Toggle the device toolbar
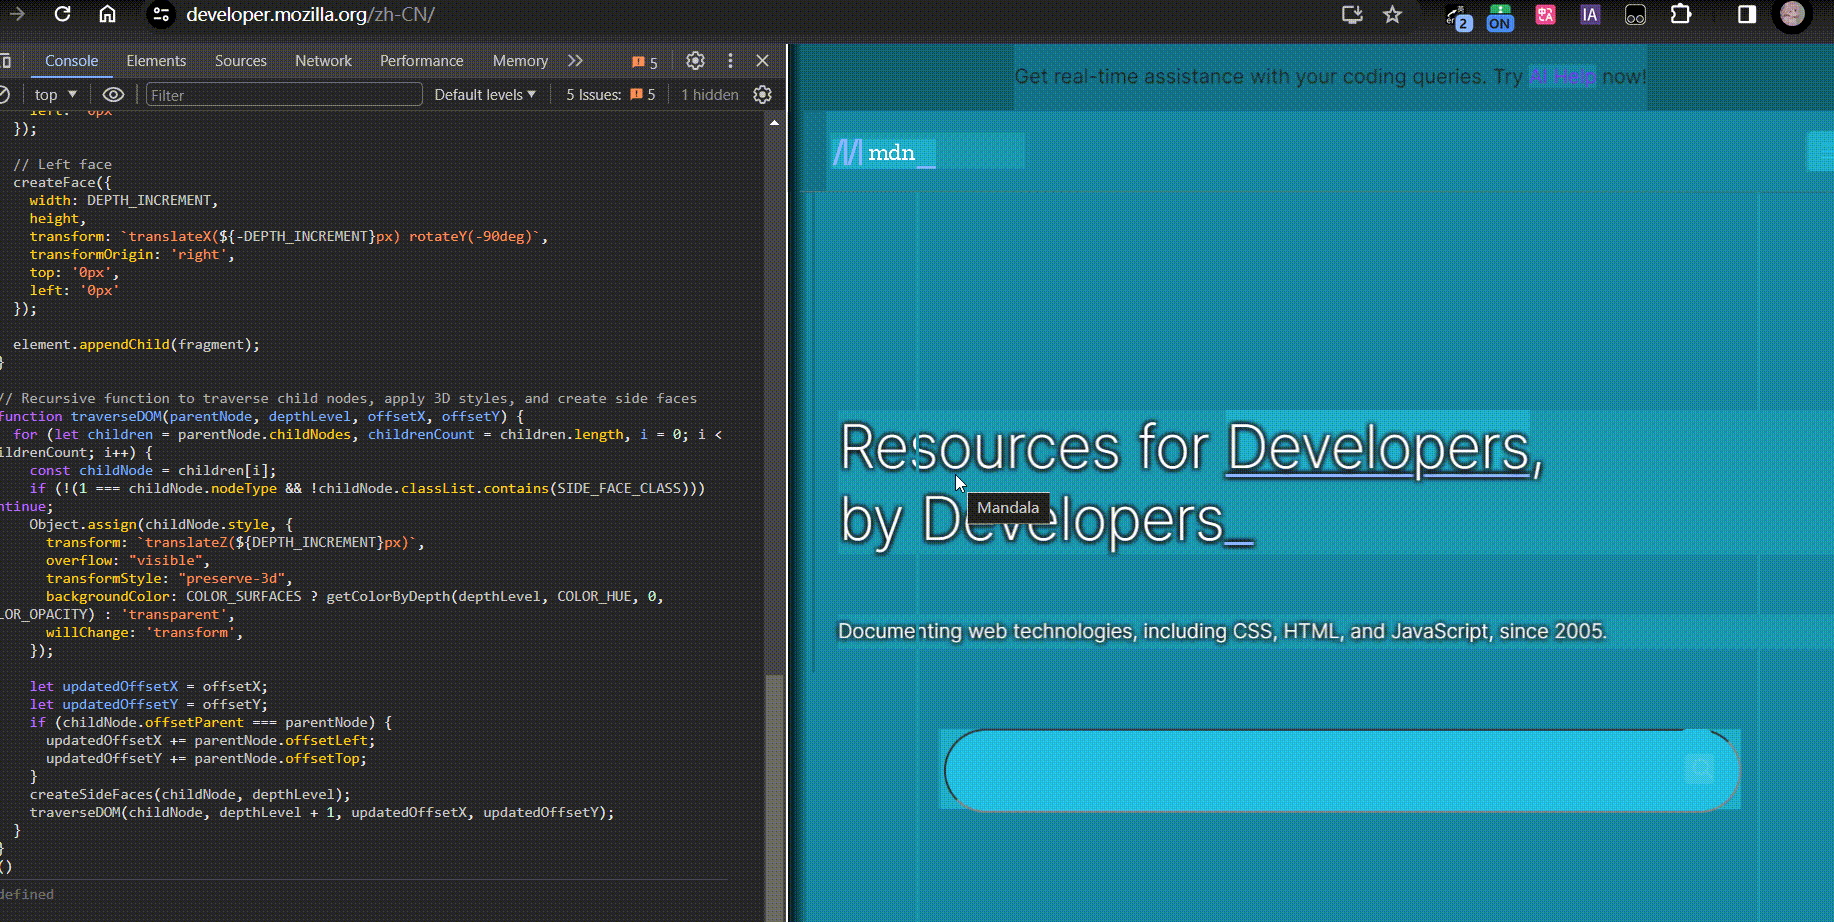This screenshot has height=922, width=1834. click(5, 61)
